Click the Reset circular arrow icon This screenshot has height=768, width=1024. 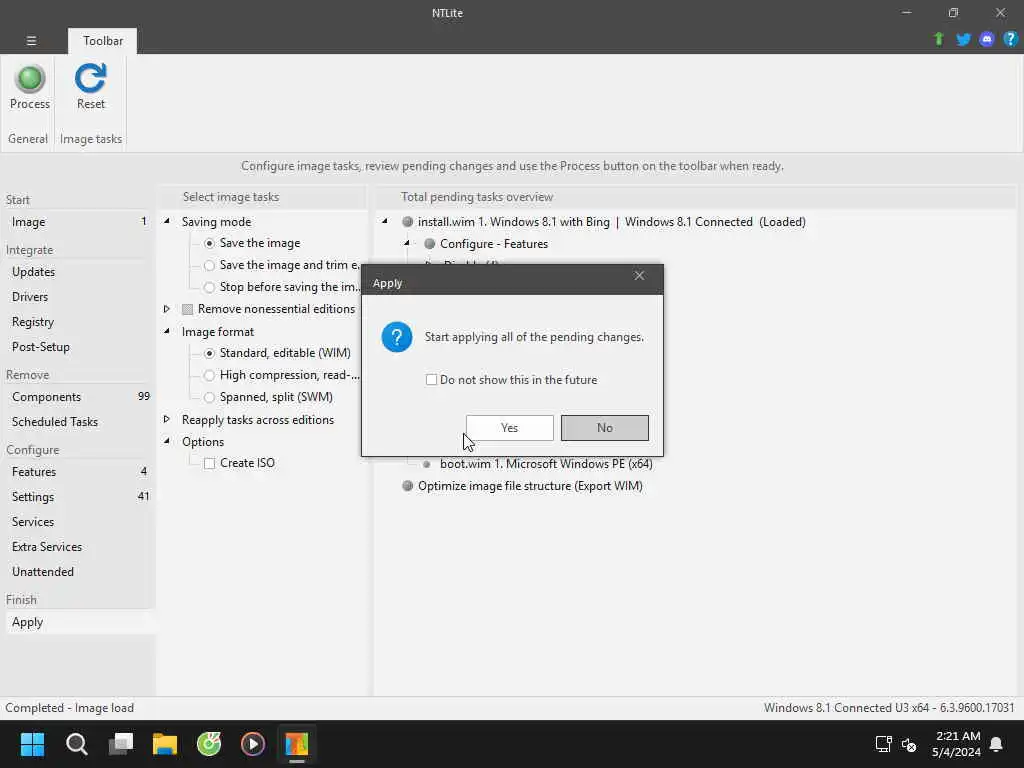point(90,78)
